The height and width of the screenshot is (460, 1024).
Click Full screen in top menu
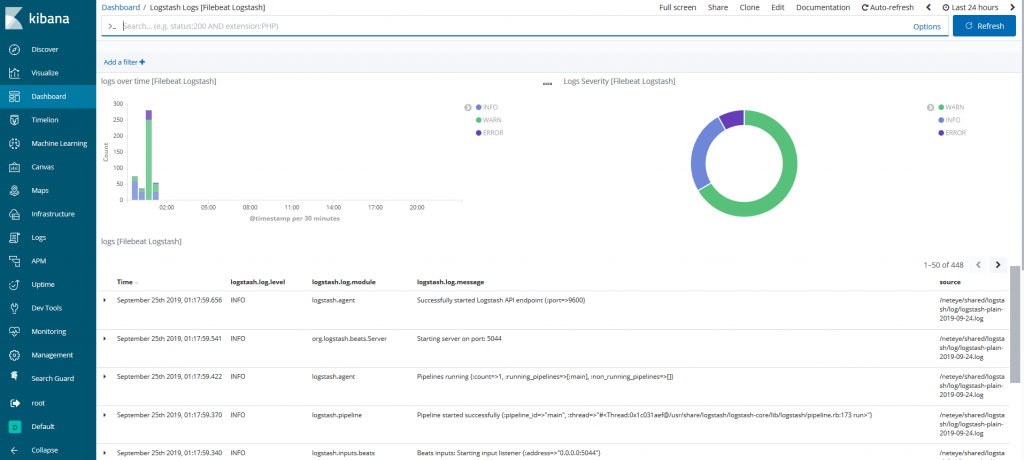(x=677, y=7)
